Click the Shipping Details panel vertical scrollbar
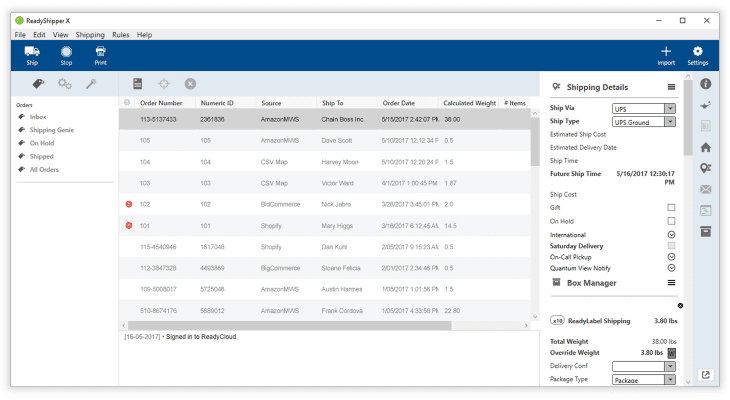 point(688,117)
